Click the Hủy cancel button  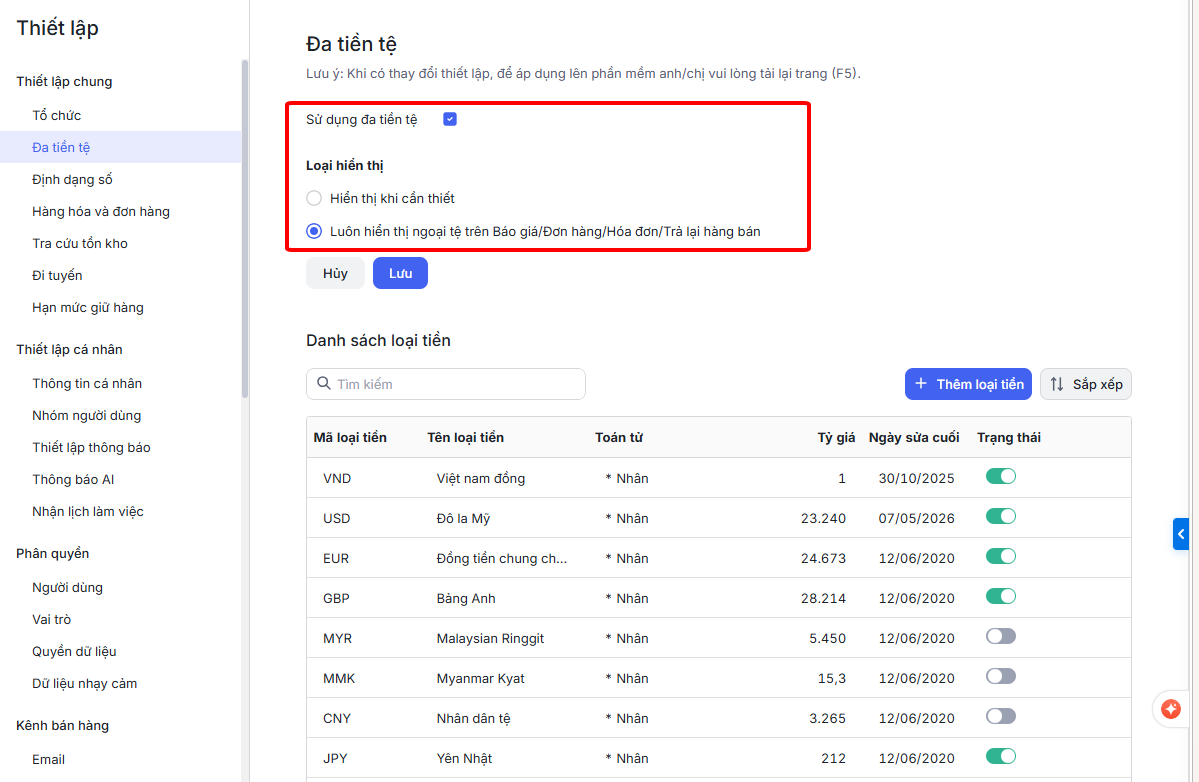pos(335,274)
